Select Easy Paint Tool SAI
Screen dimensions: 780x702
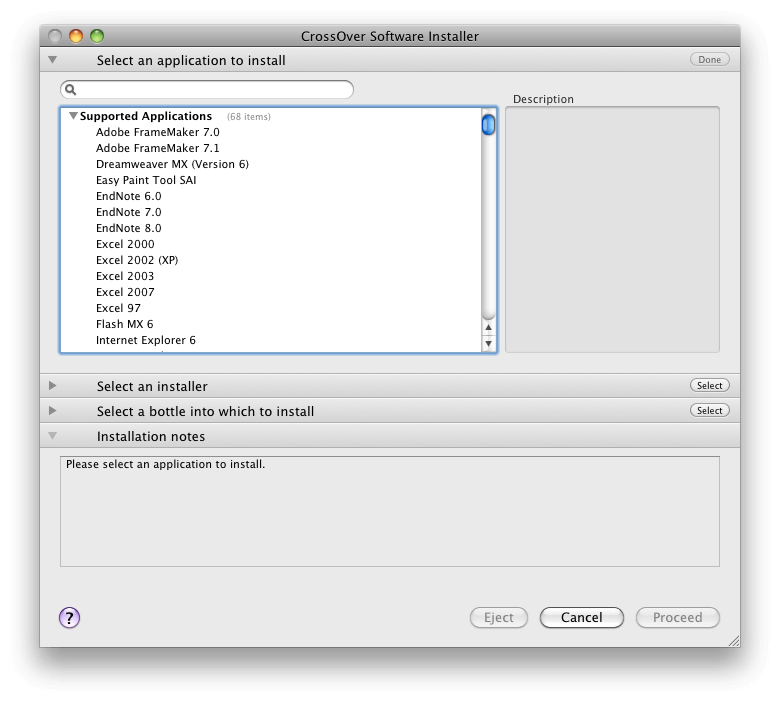(x=146, y=180)
